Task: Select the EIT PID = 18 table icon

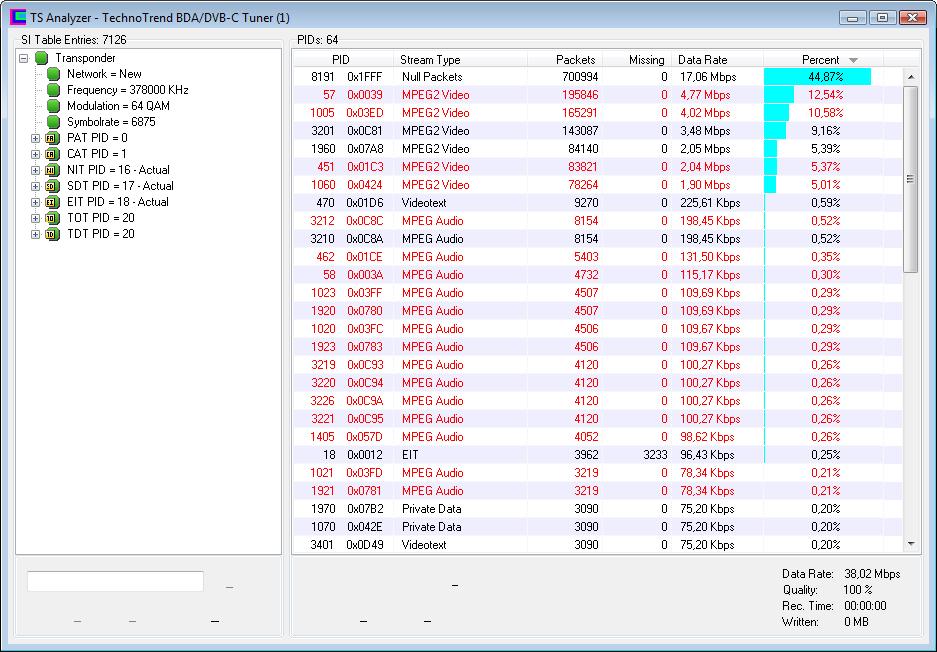Action: point(53,202)
